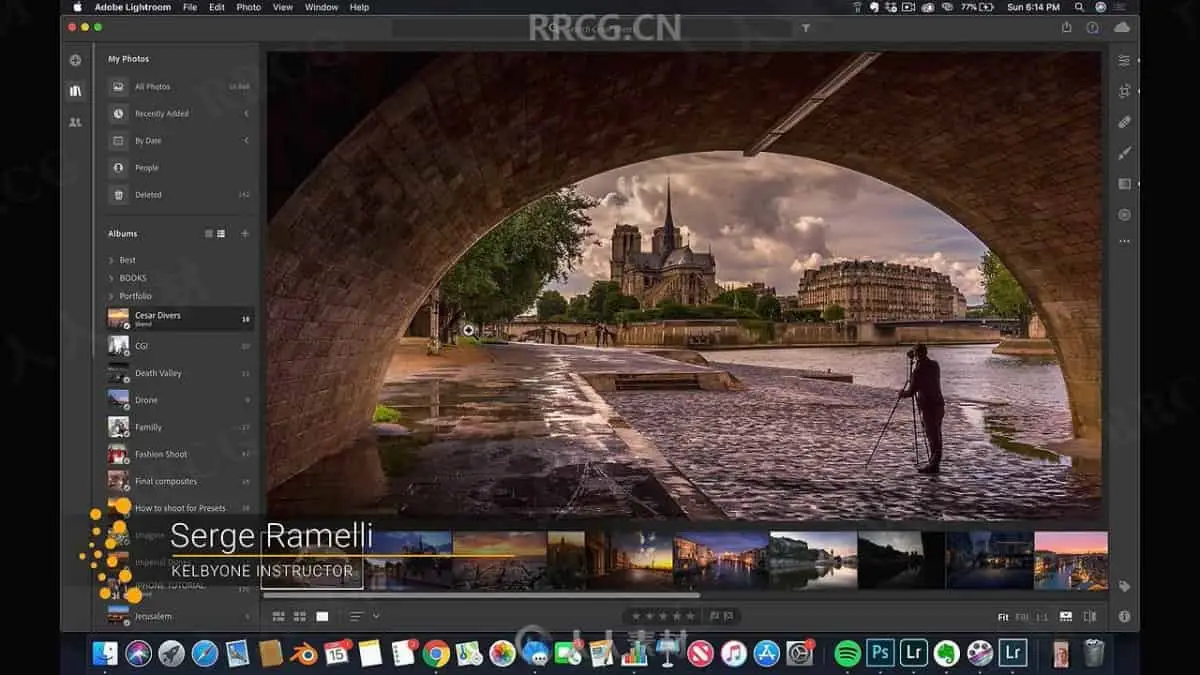Expand the Best album folder
Viewport: 1200px width, 675px height.
point(111,260)
